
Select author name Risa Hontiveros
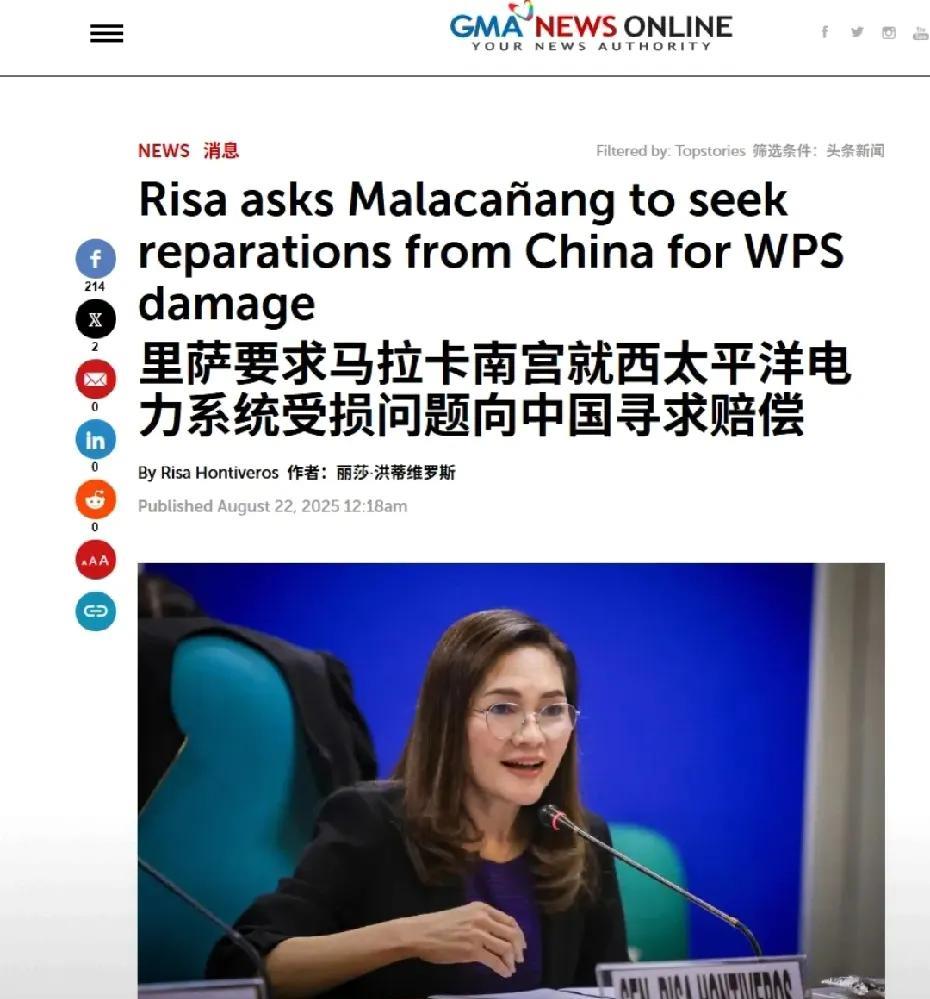219,473
